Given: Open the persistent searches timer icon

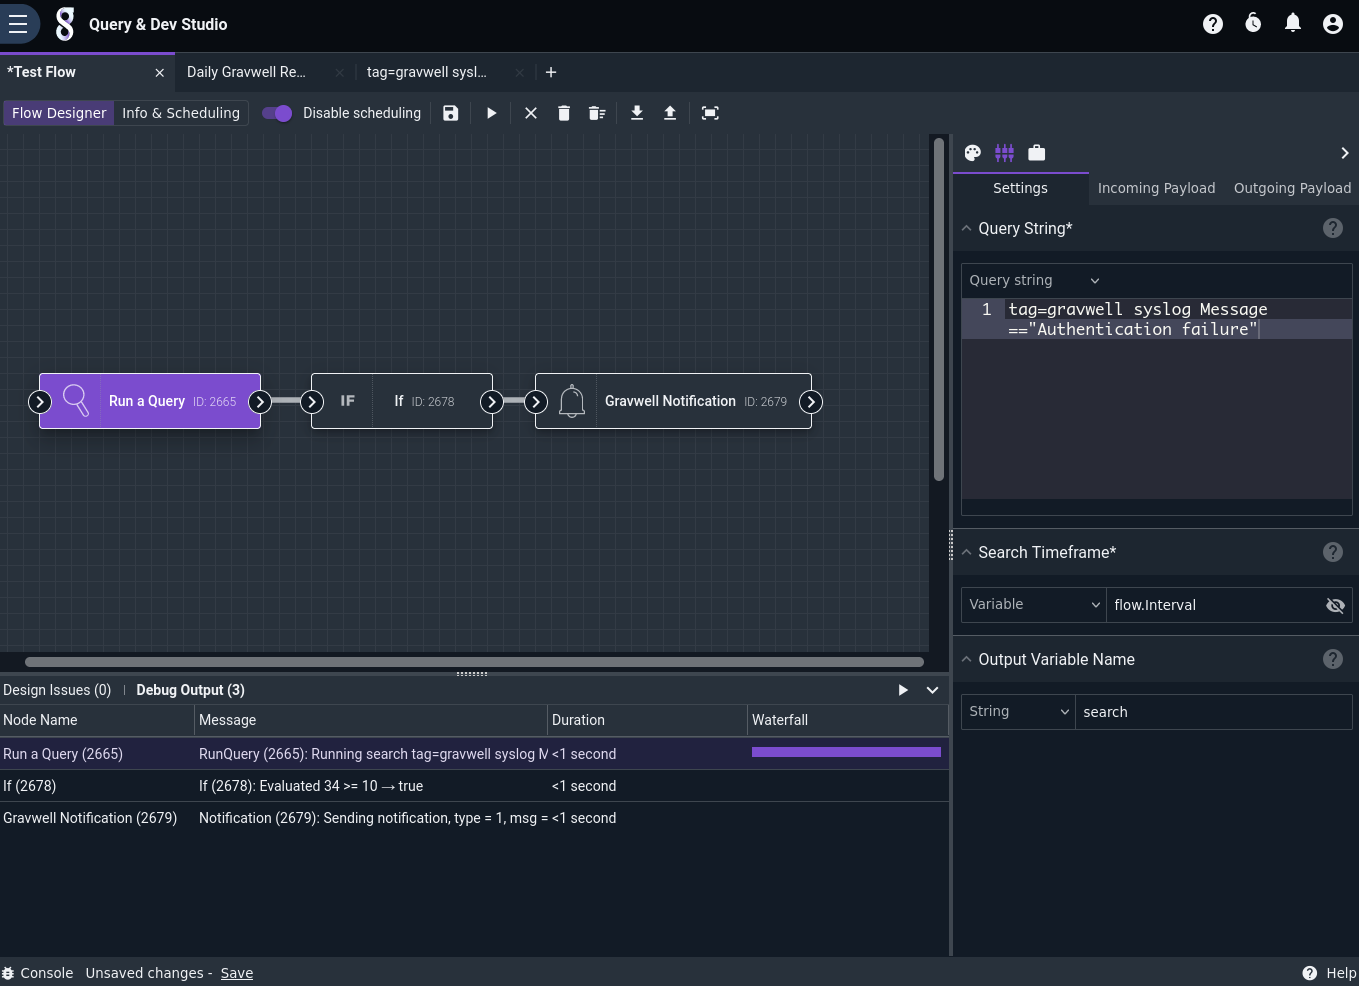Looking at the screenshot, I should 1253,24.
